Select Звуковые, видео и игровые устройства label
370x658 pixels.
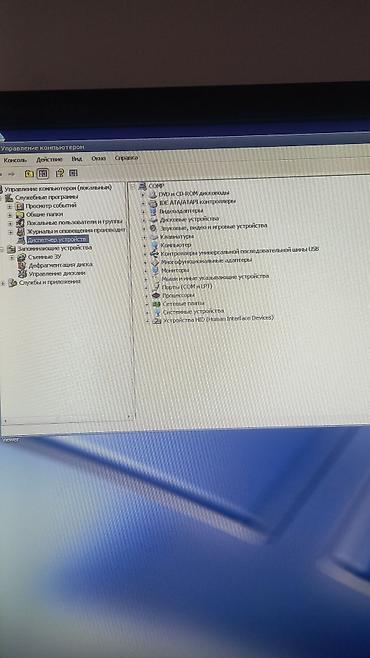click(x=214, y=227)
